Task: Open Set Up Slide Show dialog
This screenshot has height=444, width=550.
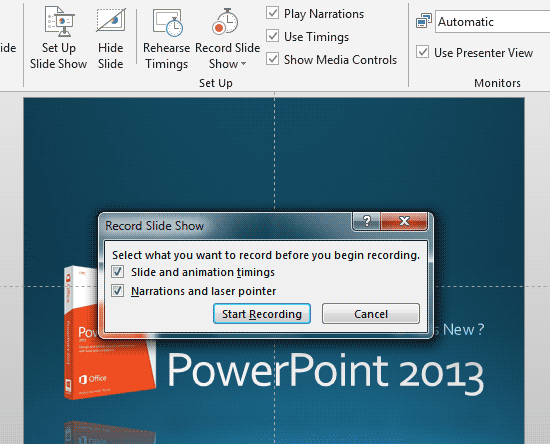Action: [59, 38]
